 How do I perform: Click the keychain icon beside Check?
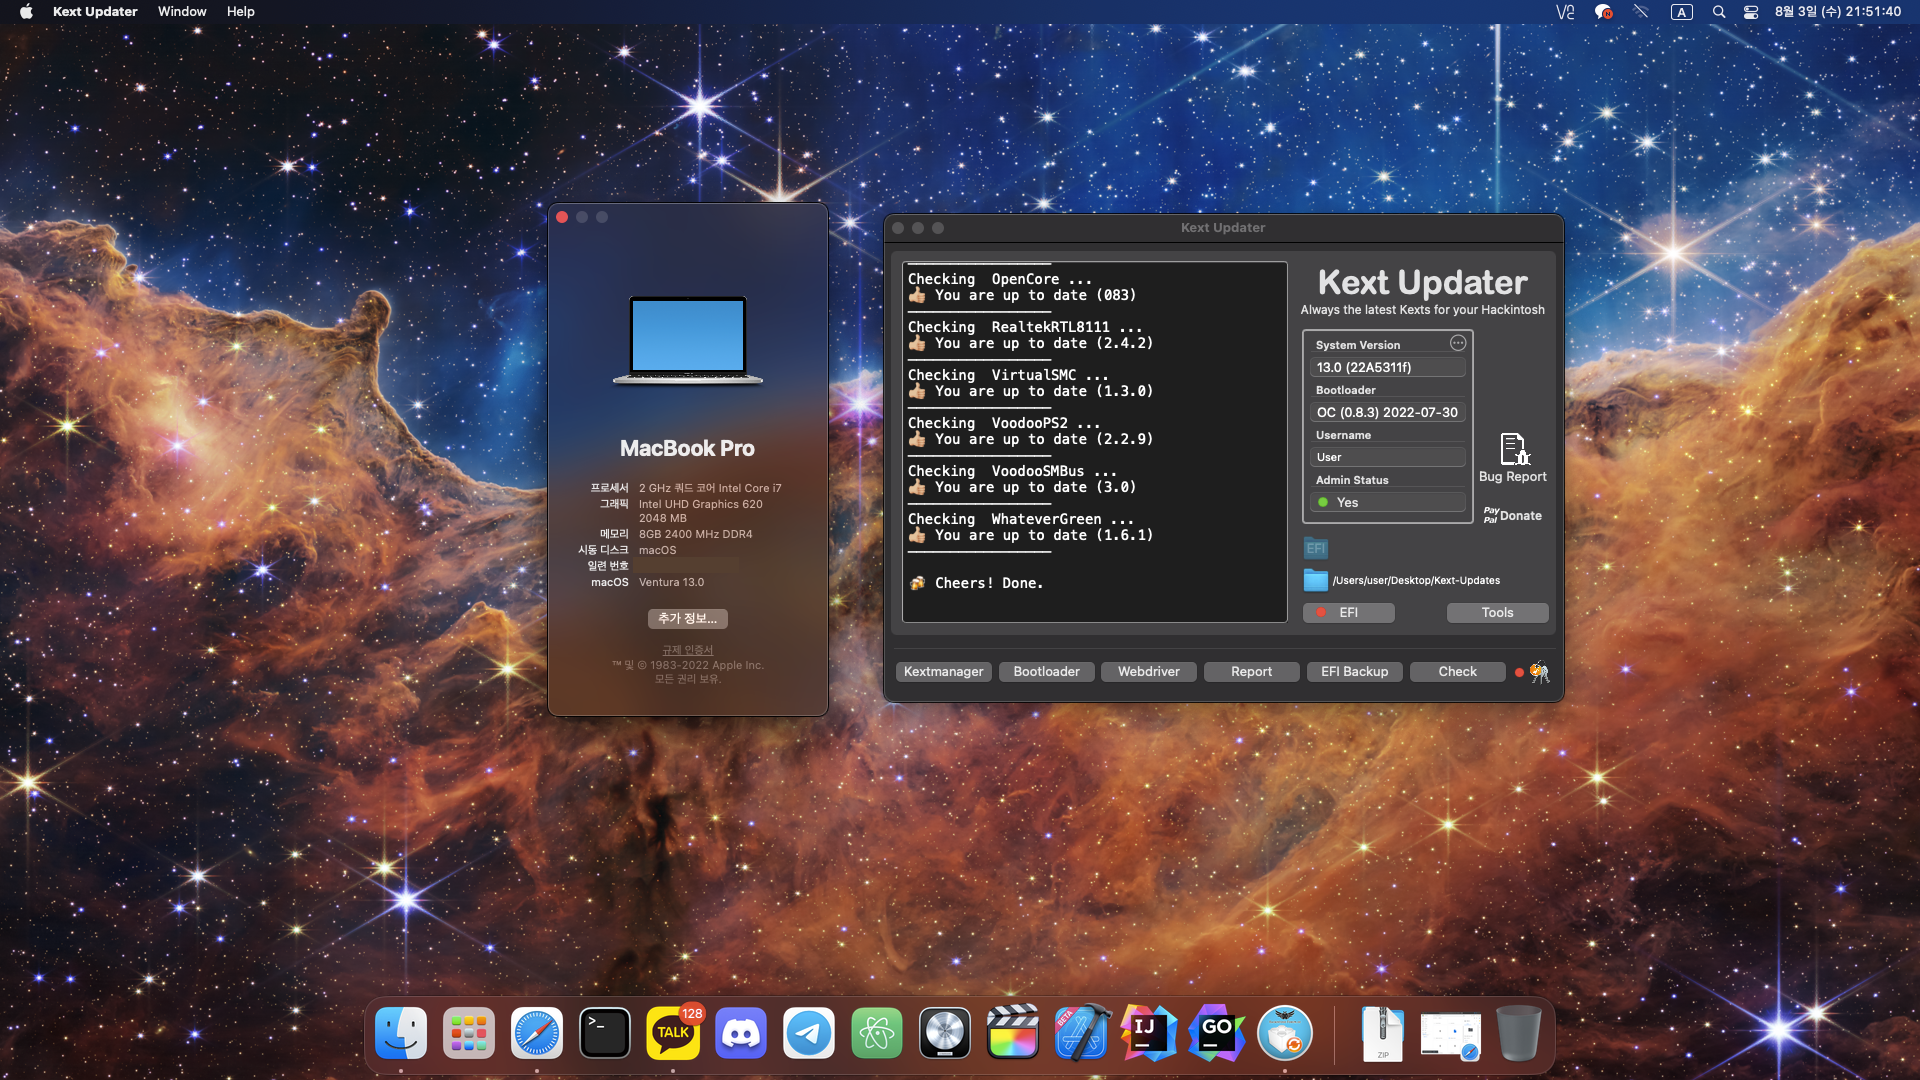1539,672
